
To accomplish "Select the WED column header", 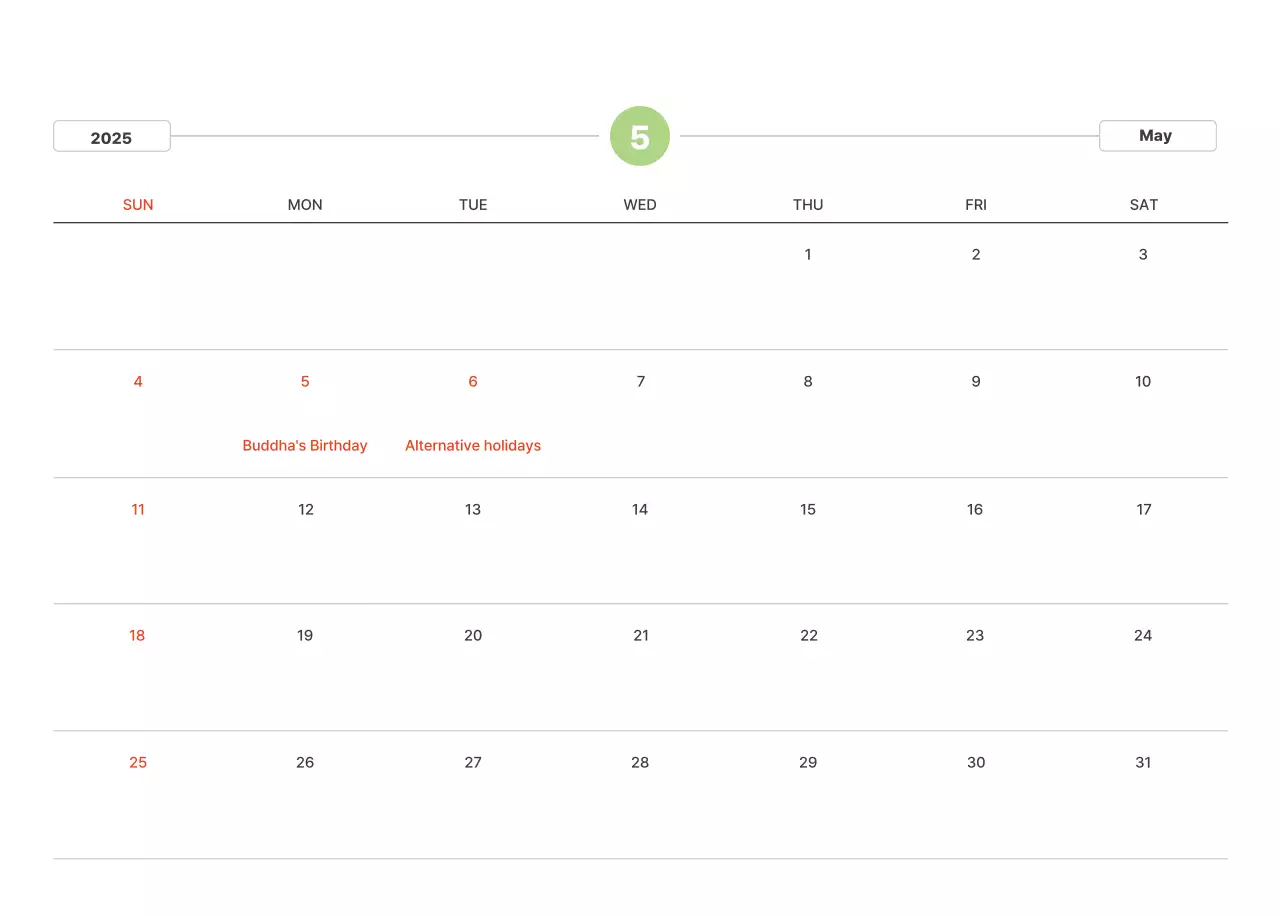I will 640,205.
